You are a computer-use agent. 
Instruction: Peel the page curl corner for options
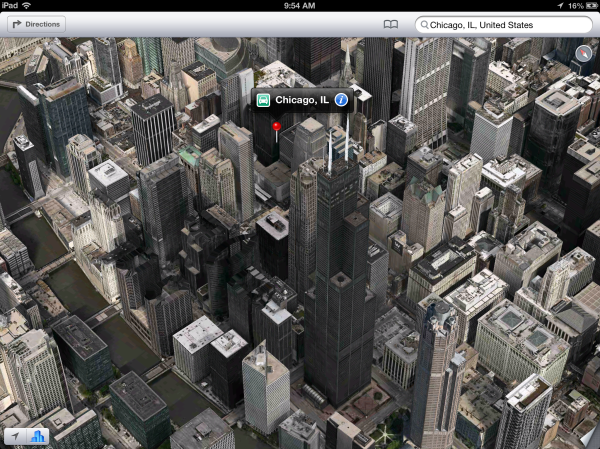(x=588, y=437)
